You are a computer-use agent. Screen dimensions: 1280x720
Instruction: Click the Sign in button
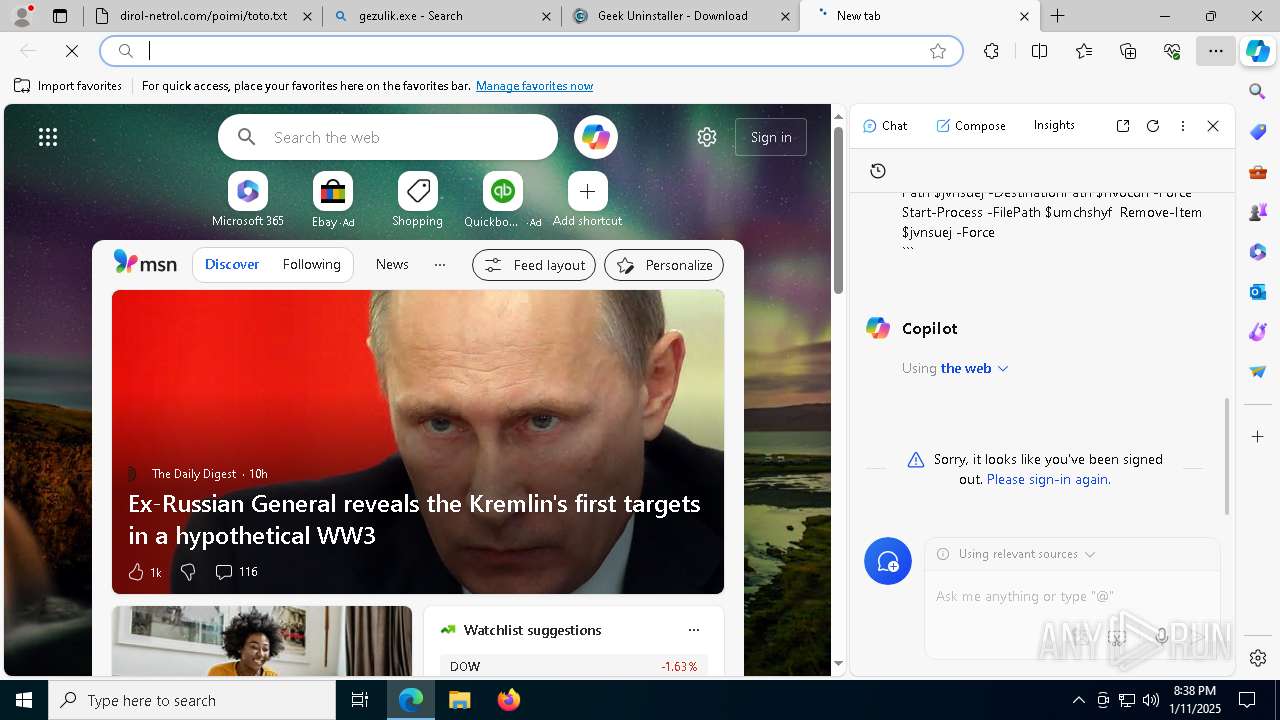pos(771,137)
